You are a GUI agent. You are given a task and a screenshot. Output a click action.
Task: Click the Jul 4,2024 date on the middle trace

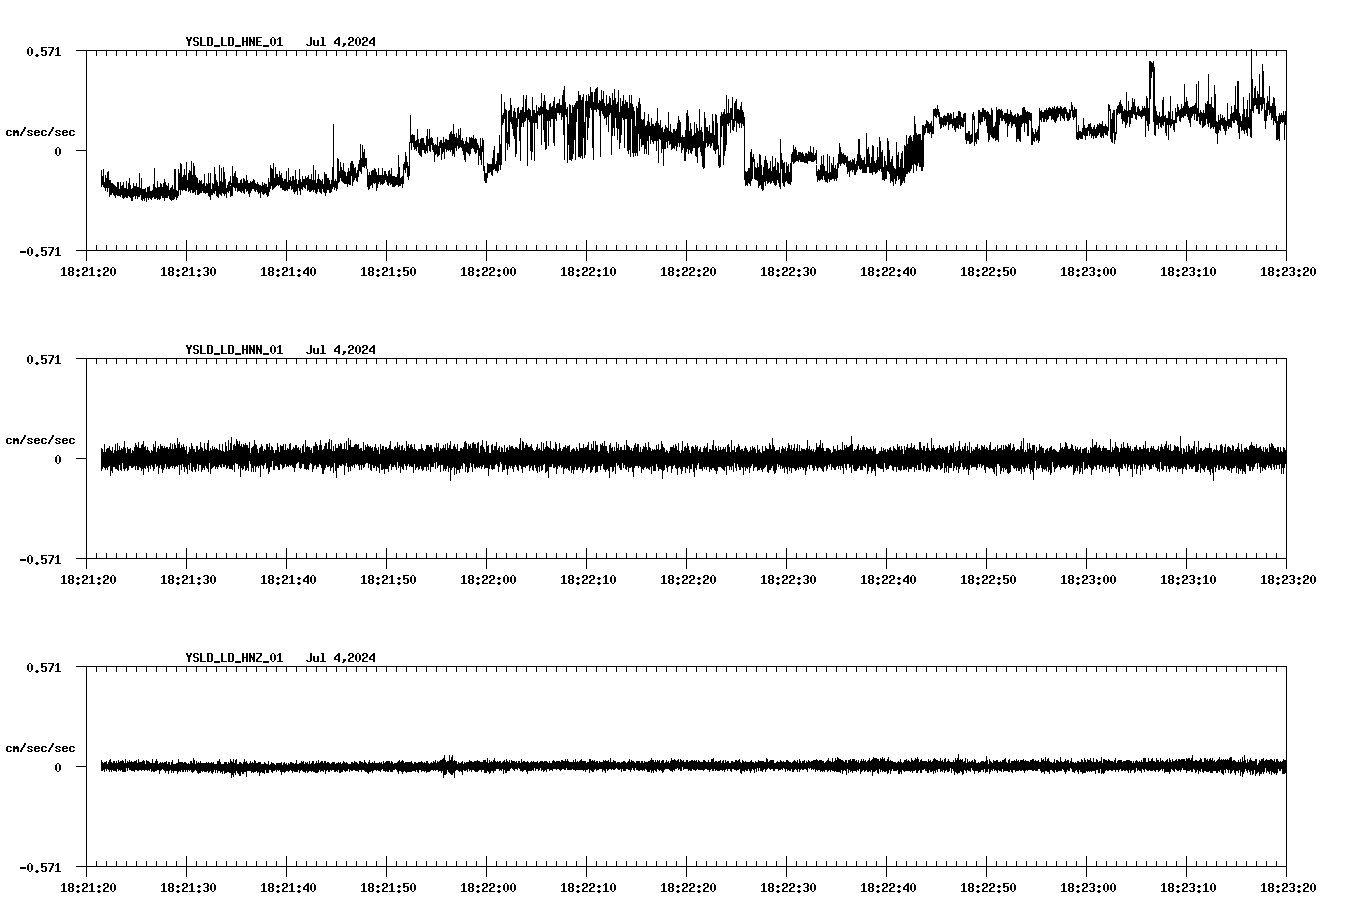click(343, 349)
